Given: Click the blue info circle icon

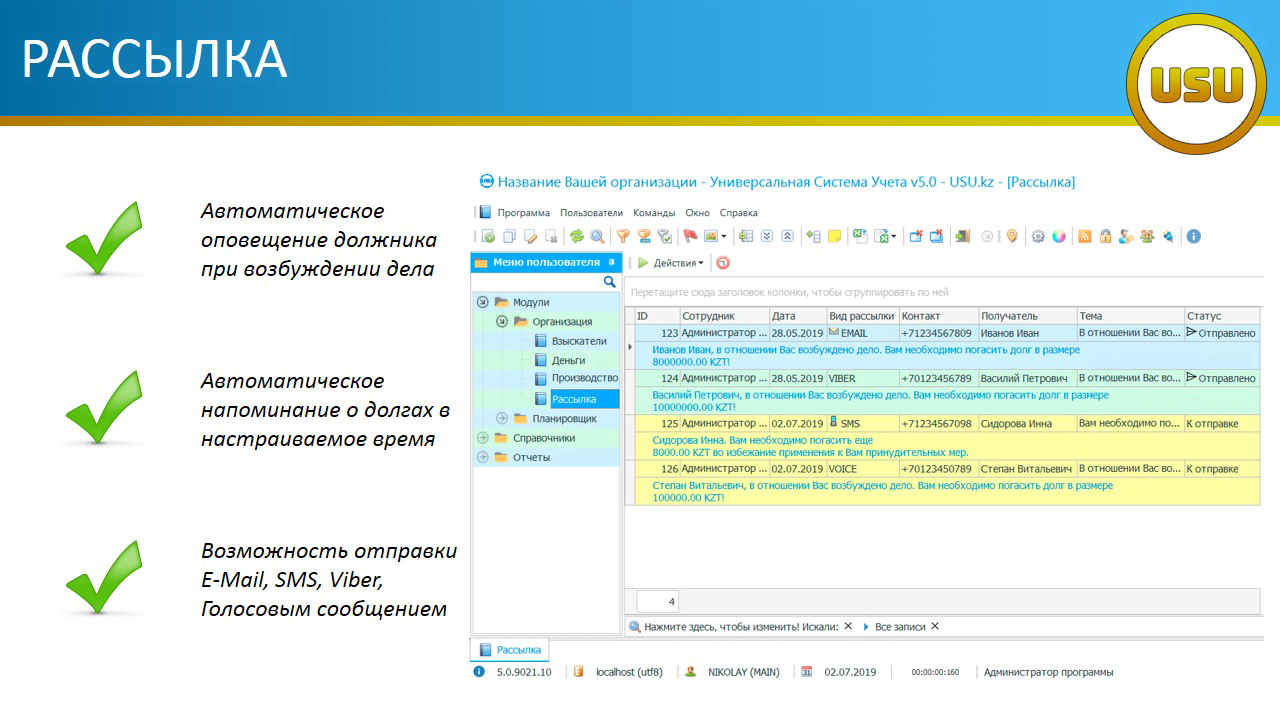Looking at the screenshot, I should [x=1193, y=236].
